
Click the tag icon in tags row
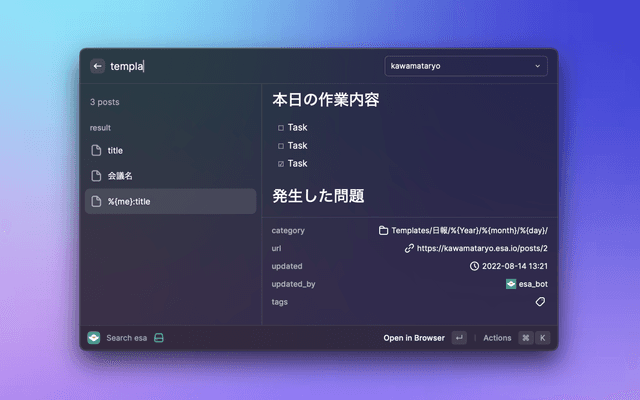pos(541,301)
